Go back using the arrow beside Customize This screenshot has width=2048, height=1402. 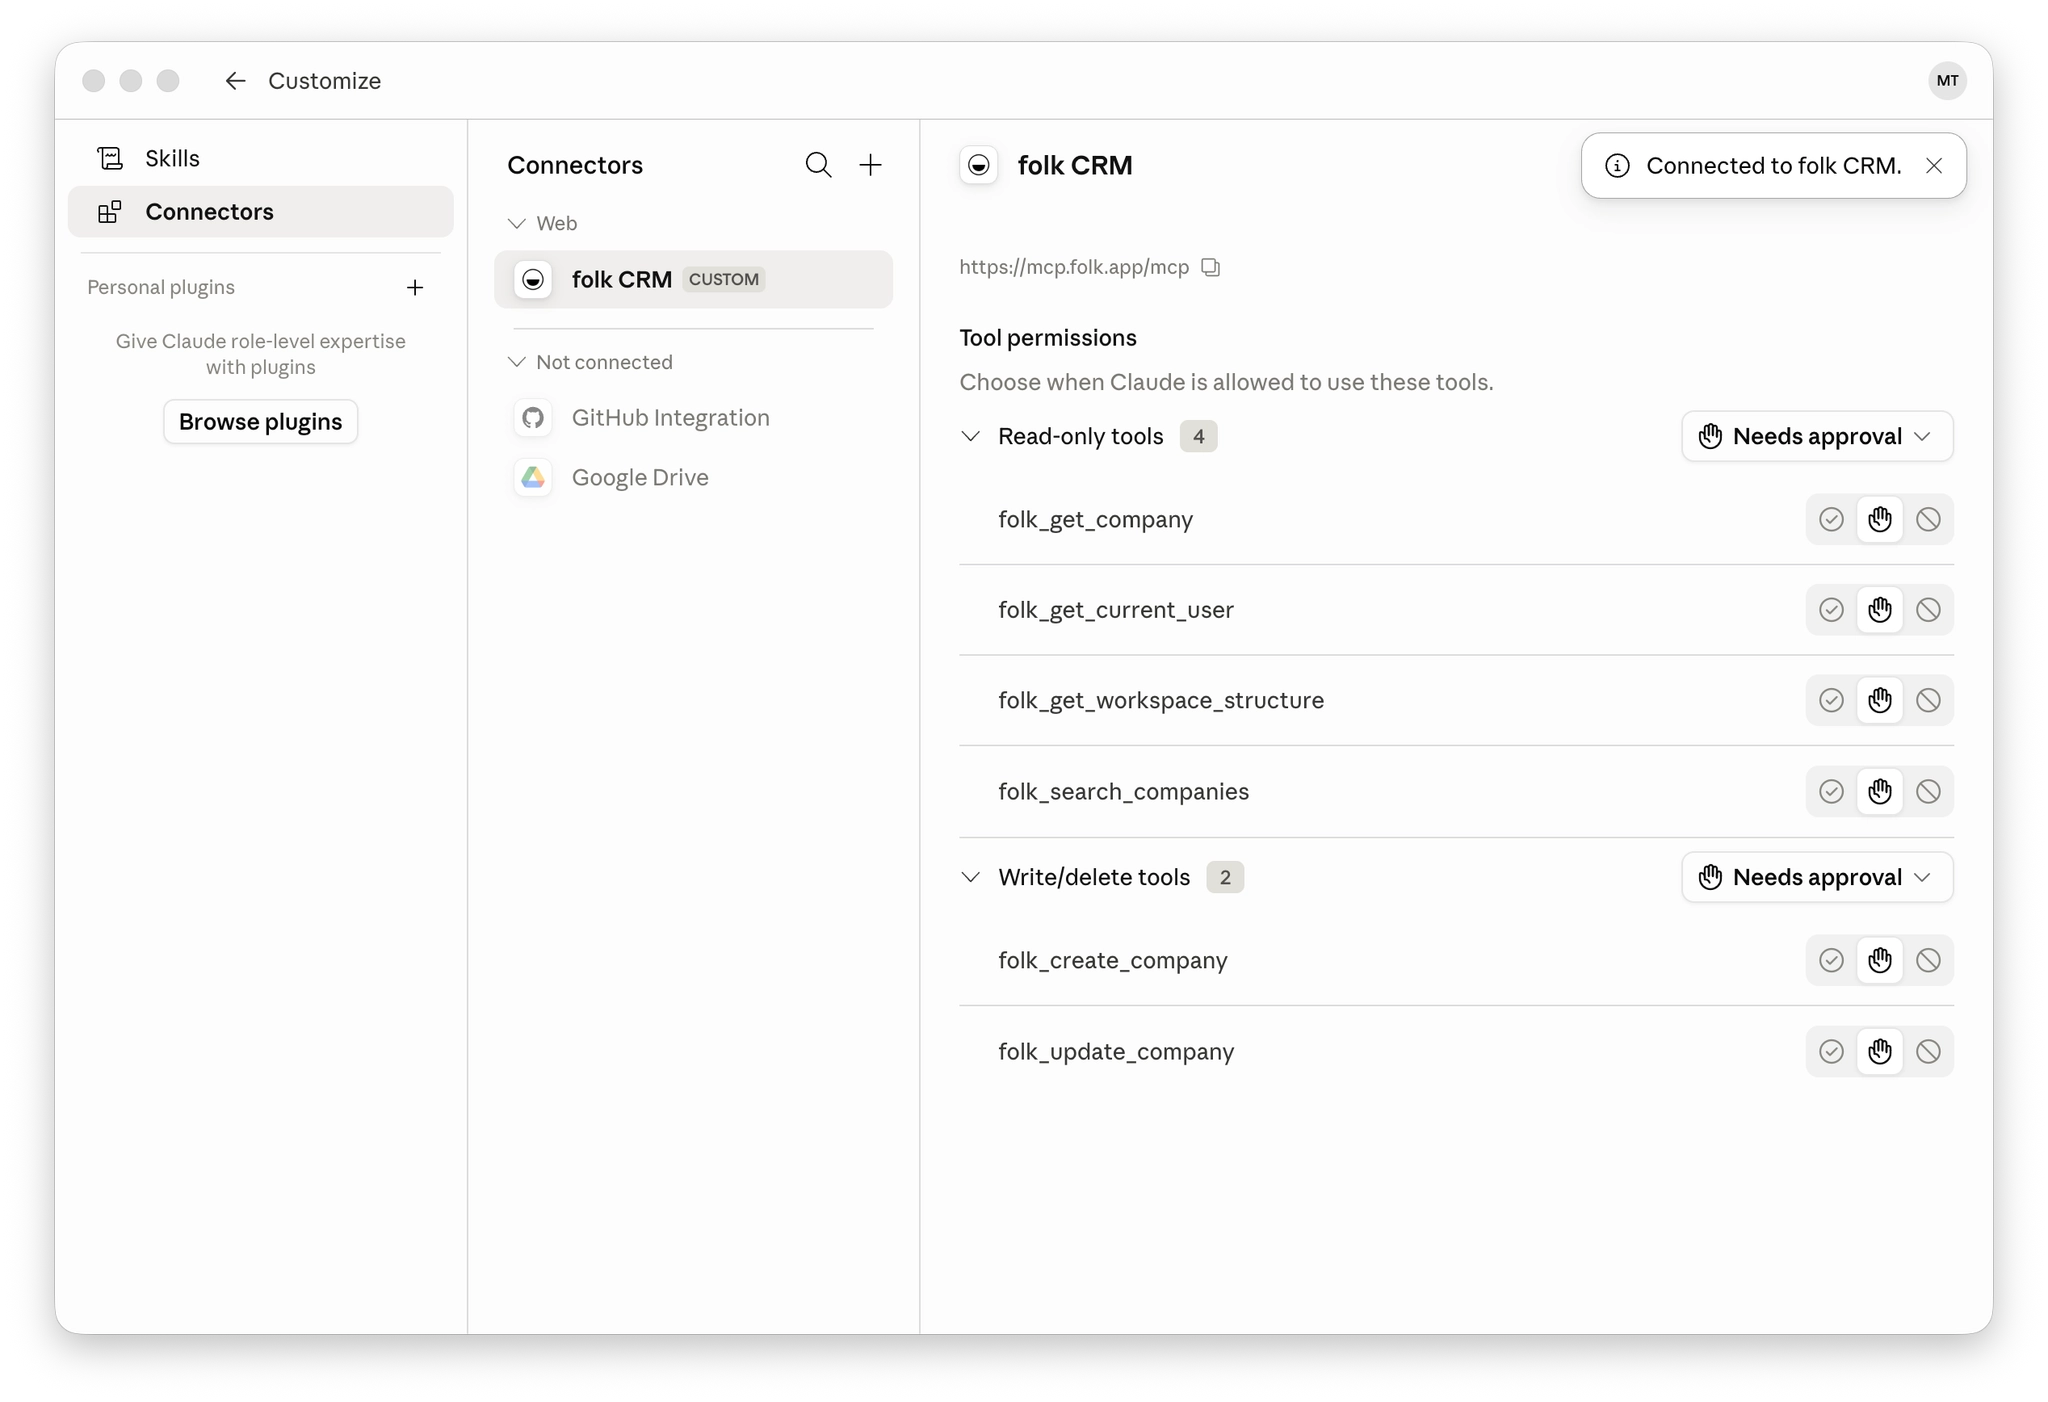pos(235,81)
